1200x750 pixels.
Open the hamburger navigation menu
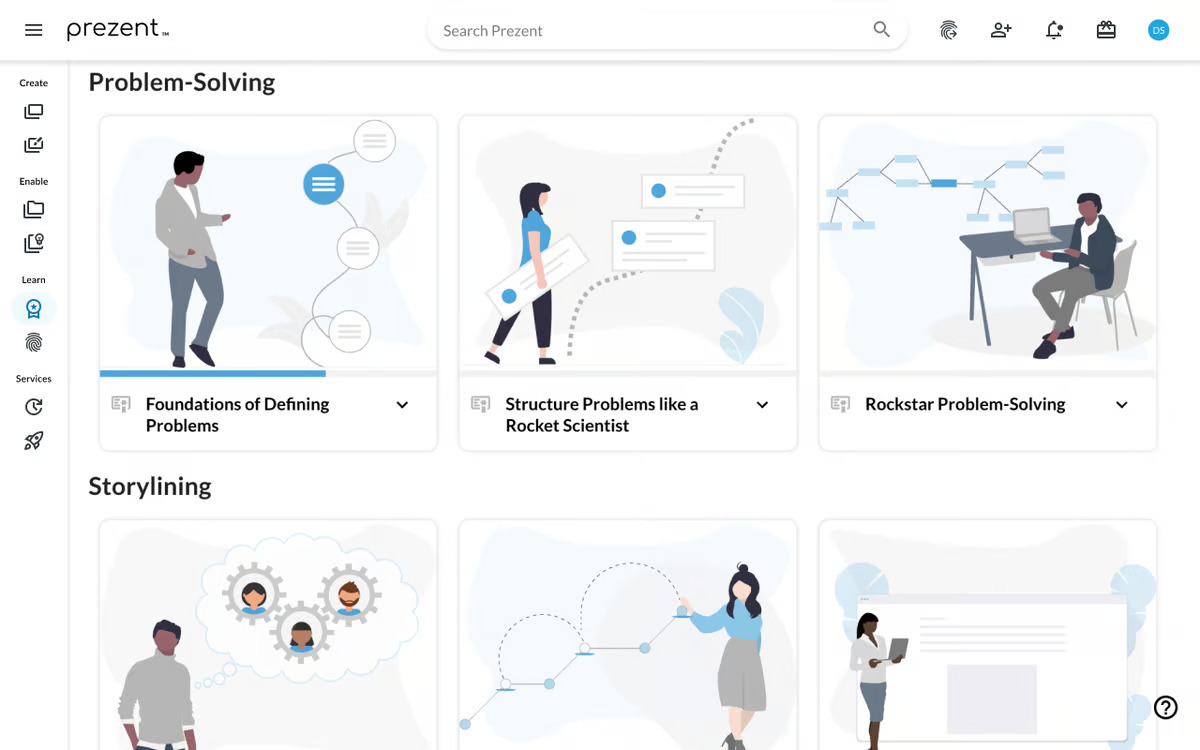click(33, 30)
